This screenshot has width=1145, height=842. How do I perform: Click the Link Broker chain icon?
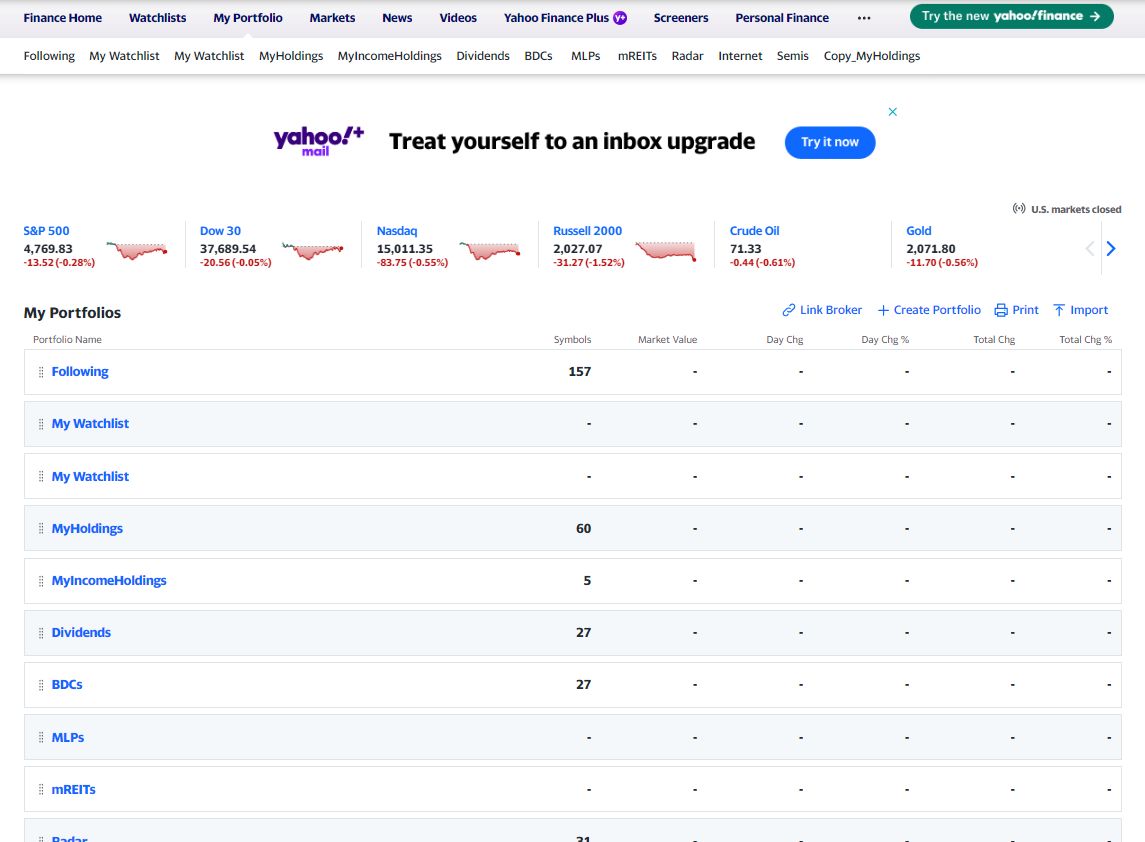pos(789,310)
